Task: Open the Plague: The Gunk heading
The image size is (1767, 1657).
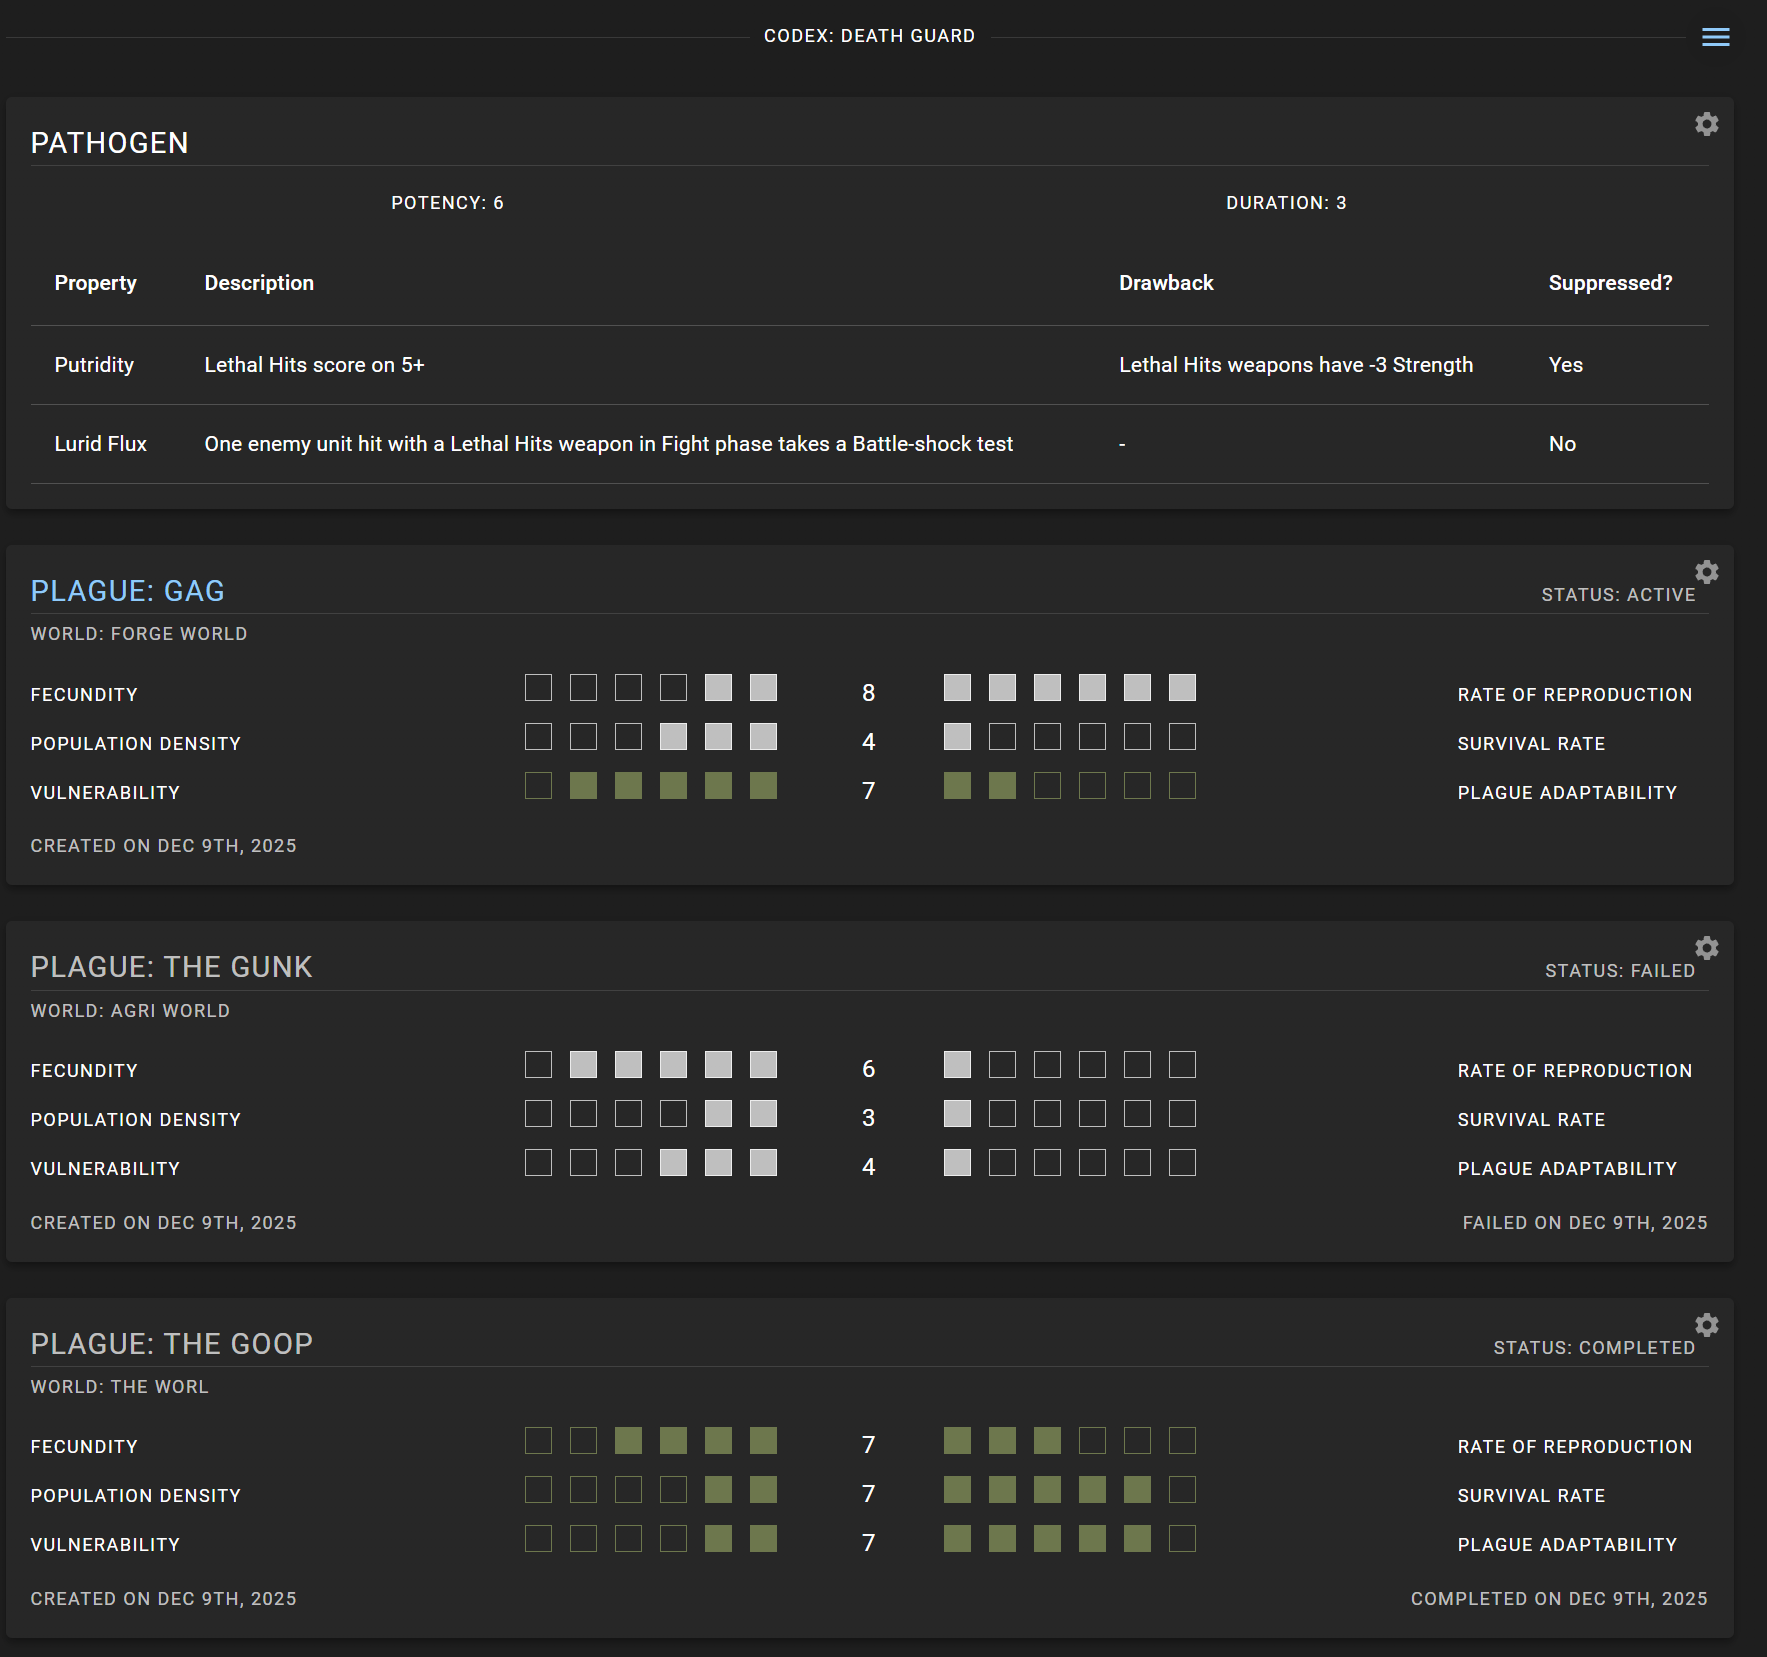Action: (x=172, y=967)
